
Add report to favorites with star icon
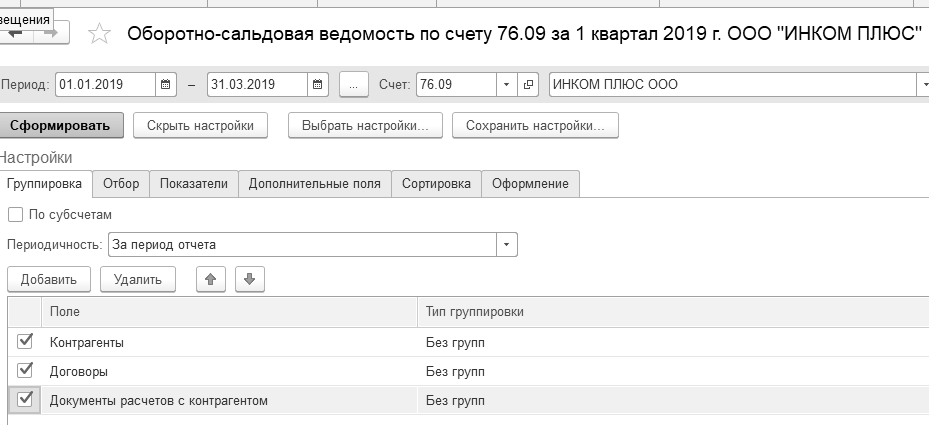[99, 34]
